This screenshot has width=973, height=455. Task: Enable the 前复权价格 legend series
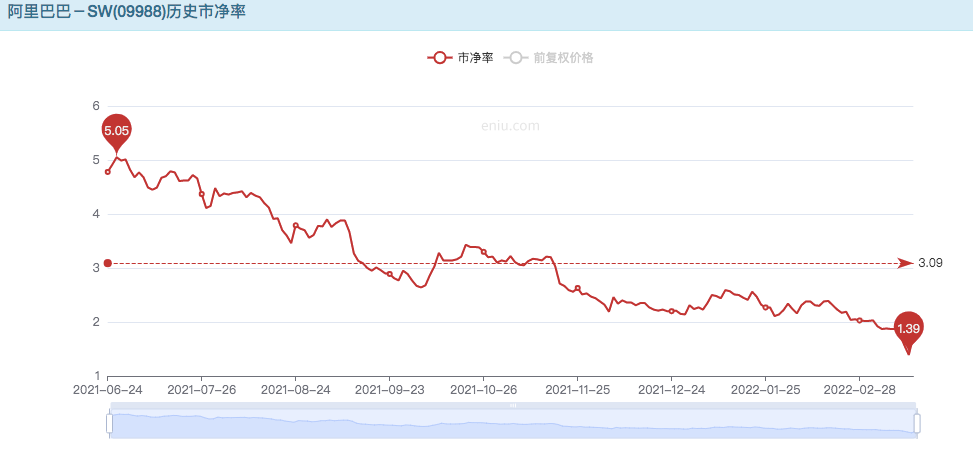(548, 58)
